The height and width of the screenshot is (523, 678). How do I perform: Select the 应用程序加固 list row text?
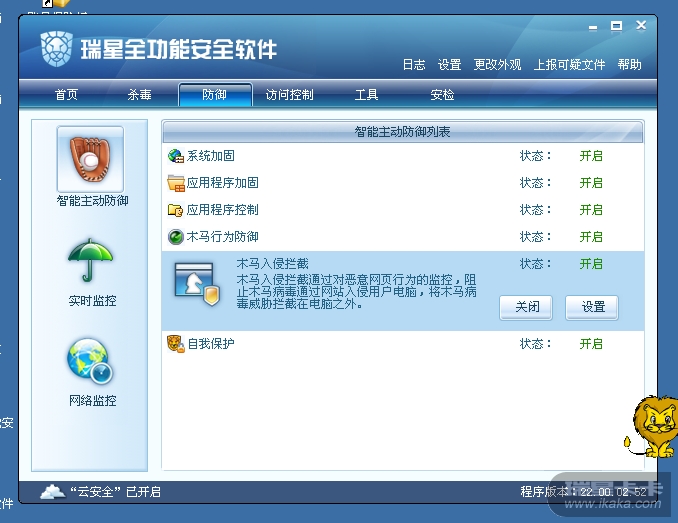pos(223,183)
